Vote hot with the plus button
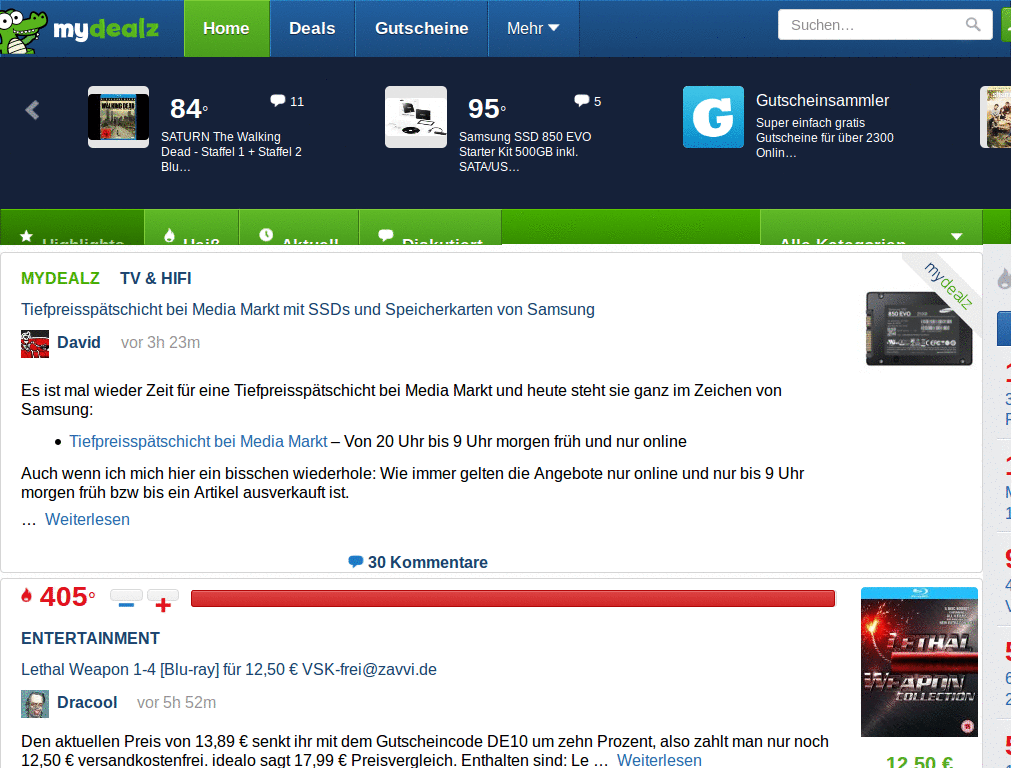The image size is (1024, 768). pos(163,600)
